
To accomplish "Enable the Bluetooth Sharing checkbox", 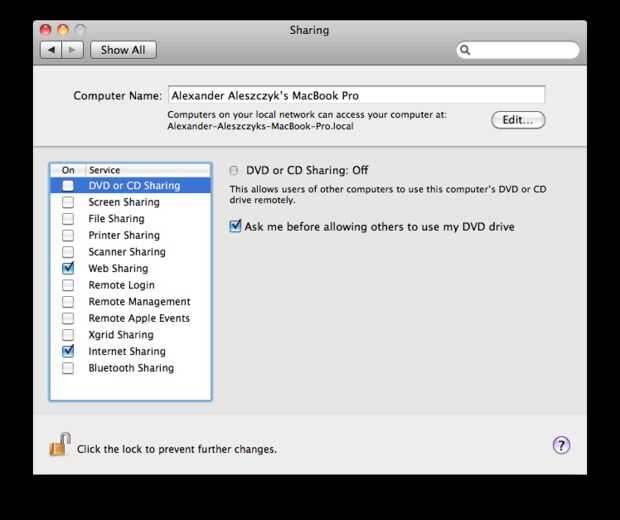I will coord(68,368).
